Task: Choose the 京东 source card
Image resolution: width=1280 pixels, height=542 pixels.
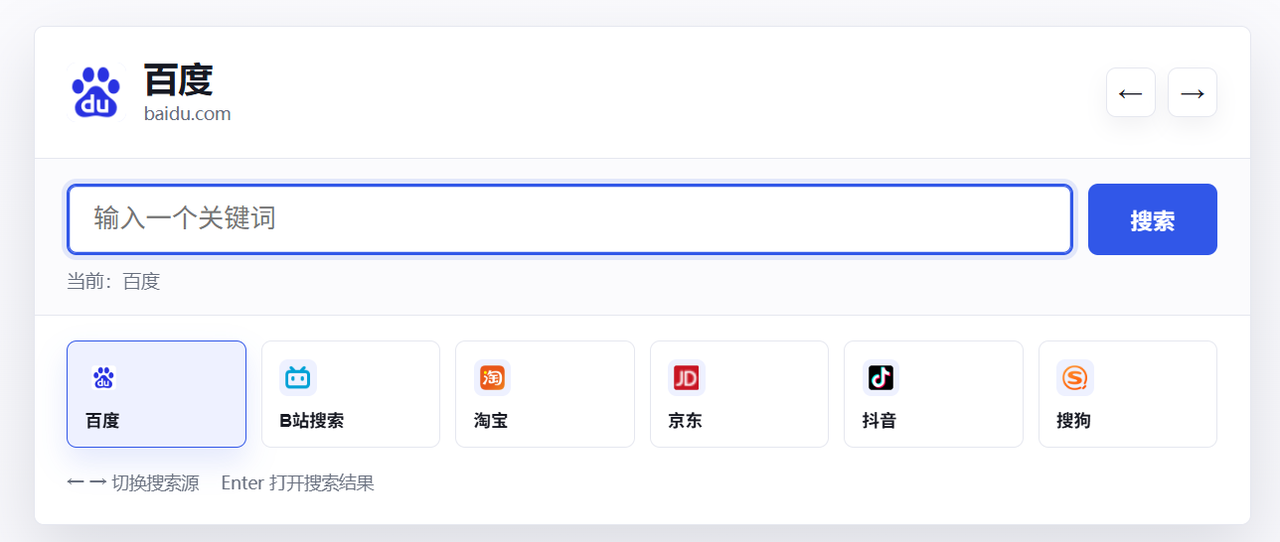Action: tap(739, 394)
